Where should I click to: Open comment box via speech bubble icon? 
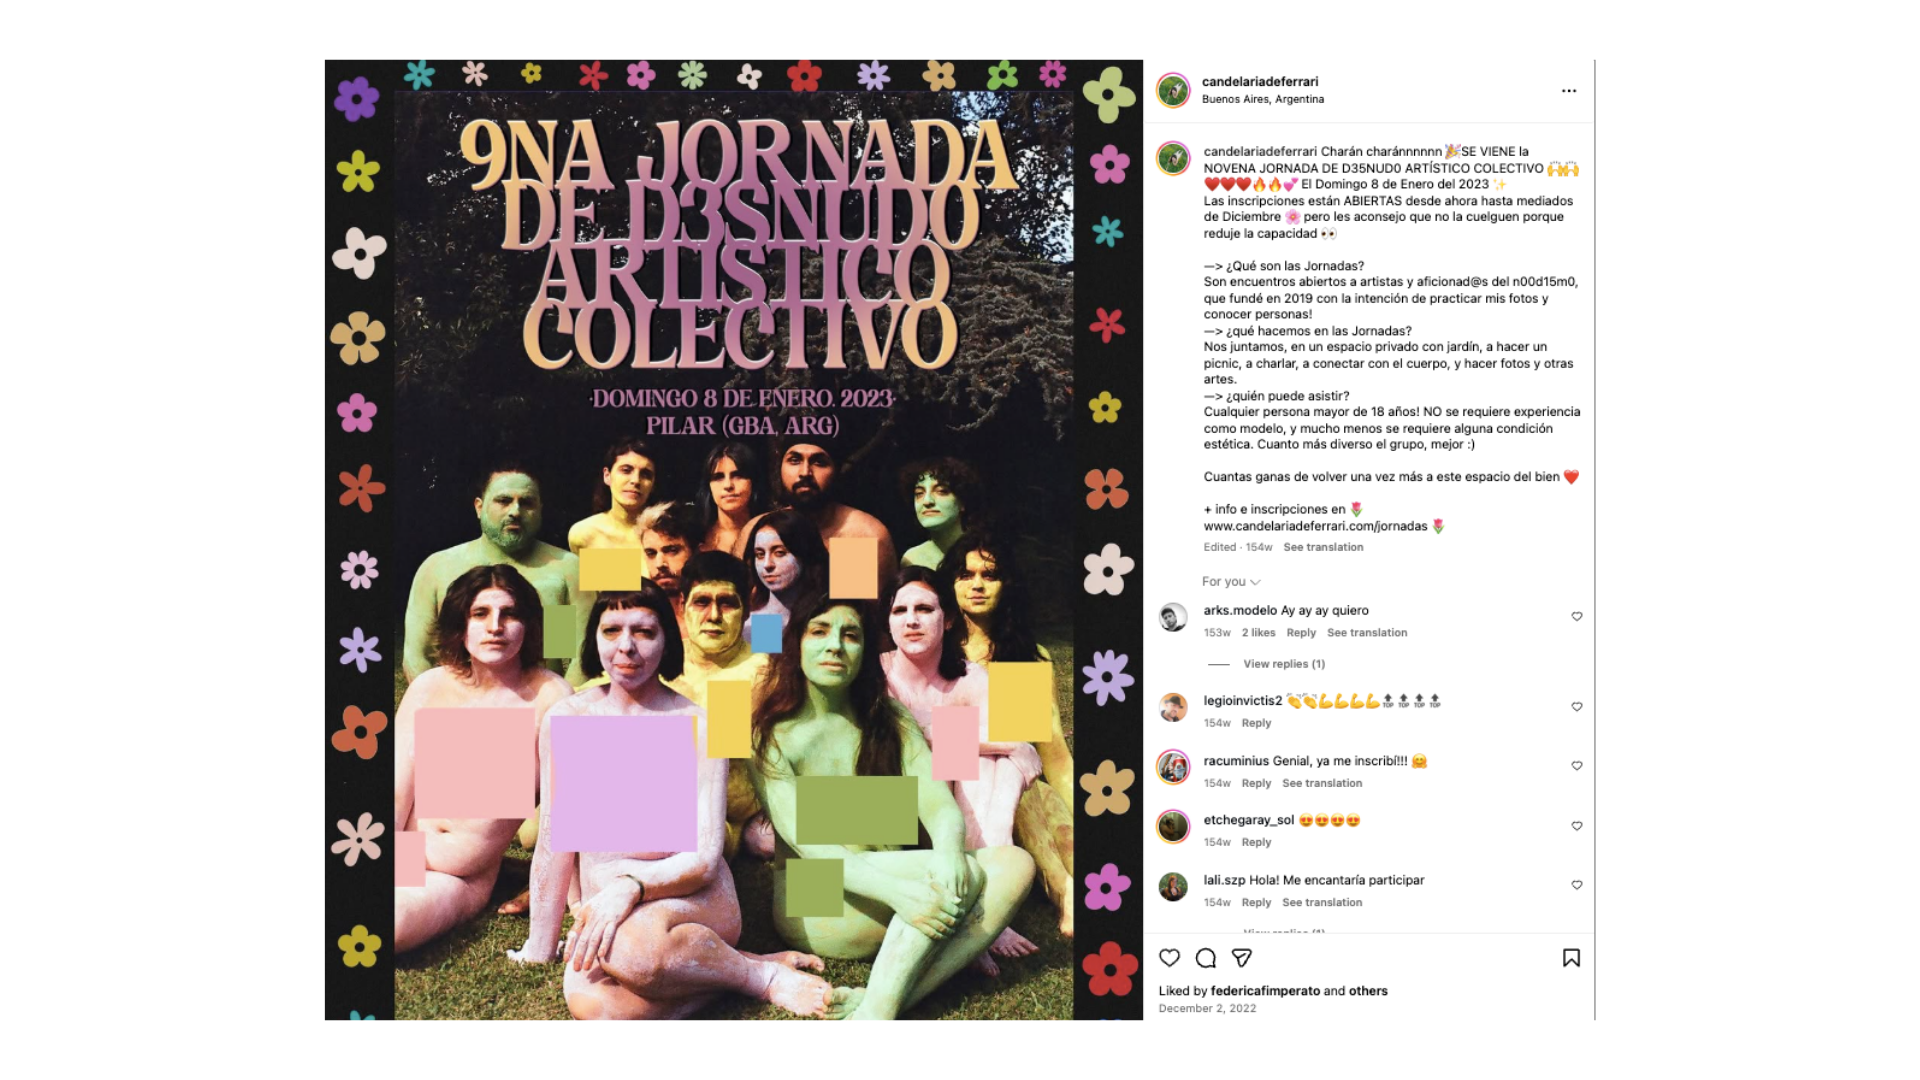(1206, 958)
